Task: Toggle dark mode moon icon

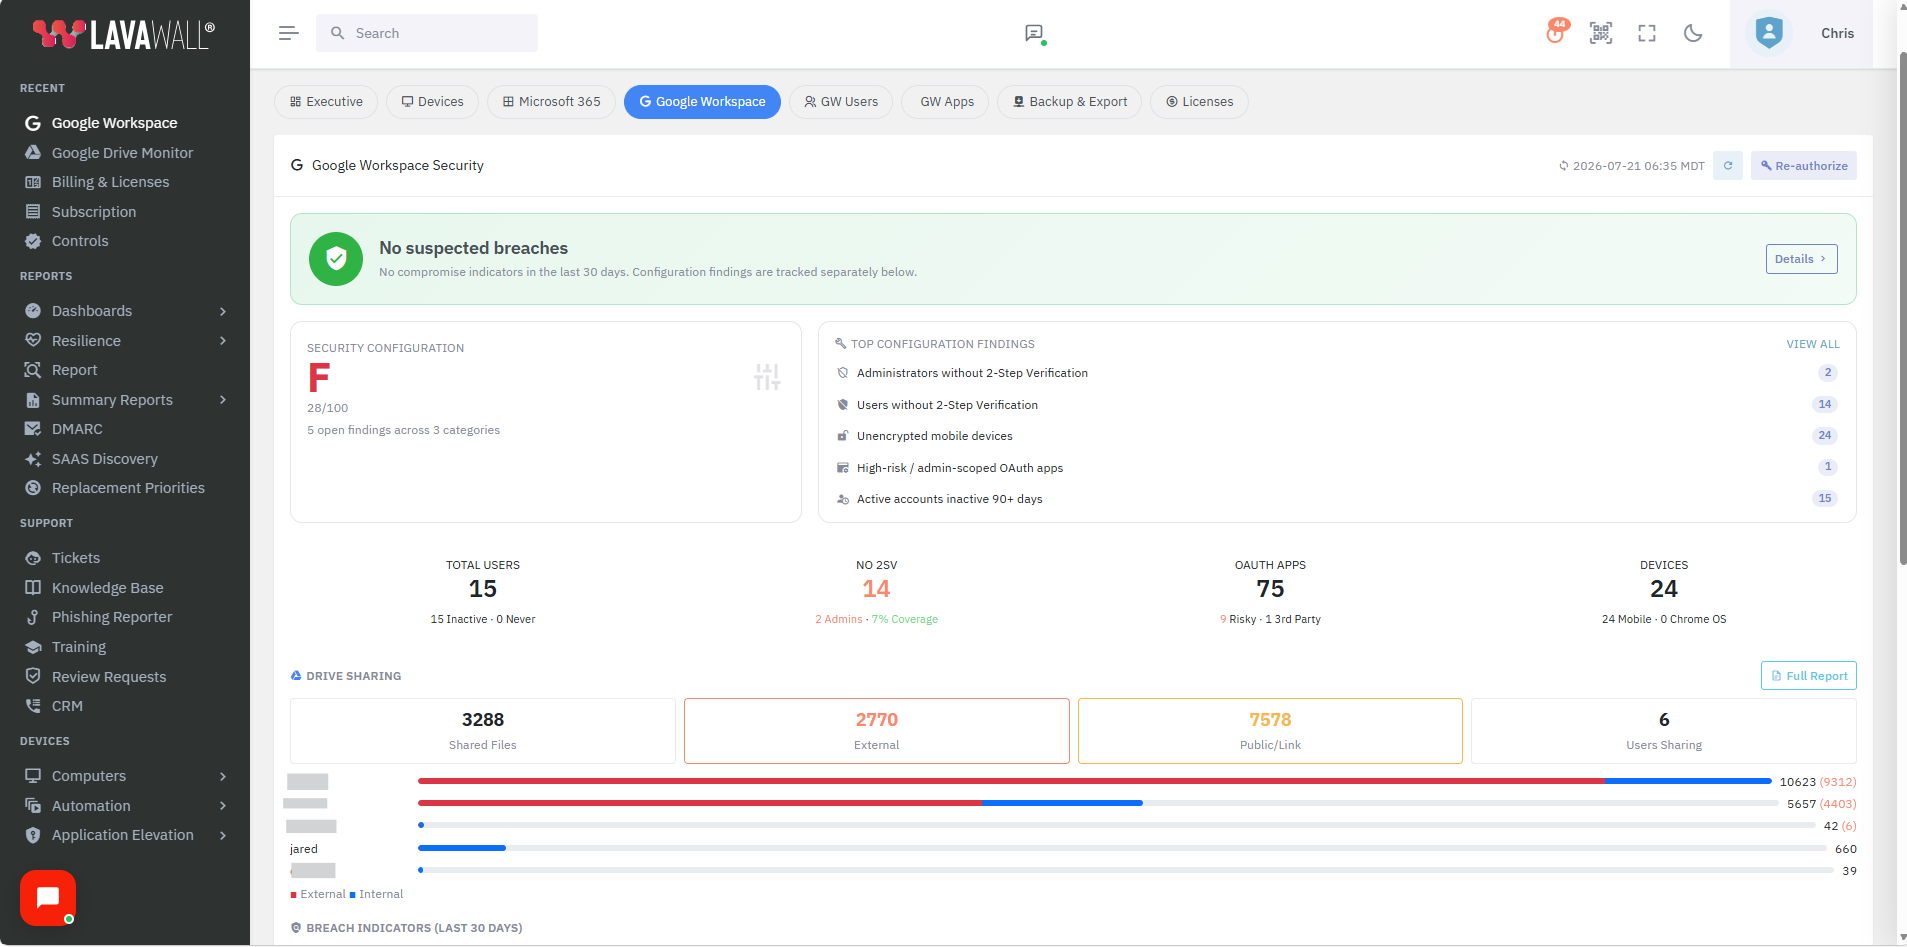Action: (x=1693, y=33)
